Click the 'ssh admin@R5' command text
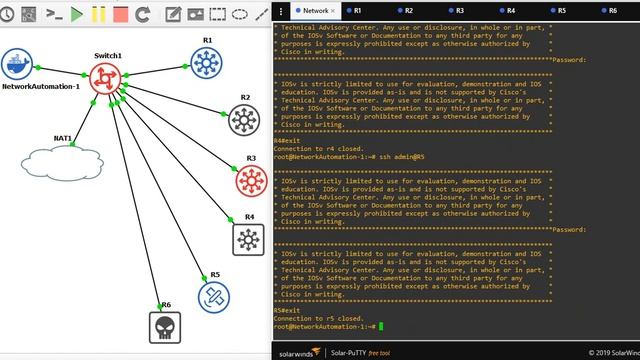 (x=402, y=157)
